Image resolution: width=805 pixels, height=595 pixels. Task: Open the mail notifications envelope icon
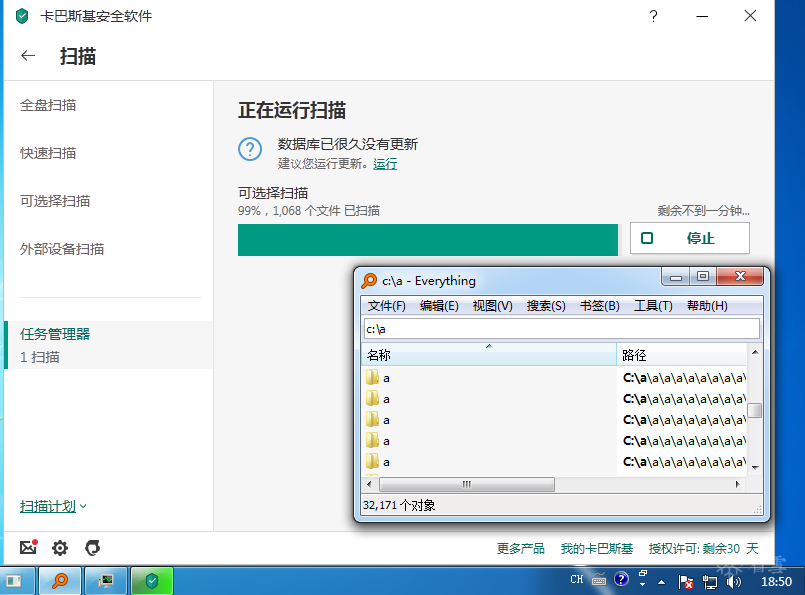pyautogui.click(x=28, y=547)
